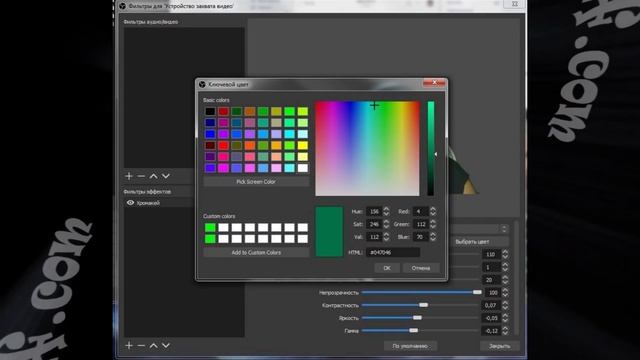
Task: Click the vertical brightness strip of the color picker
Action: pyautogui.click(x=431, y=149)
